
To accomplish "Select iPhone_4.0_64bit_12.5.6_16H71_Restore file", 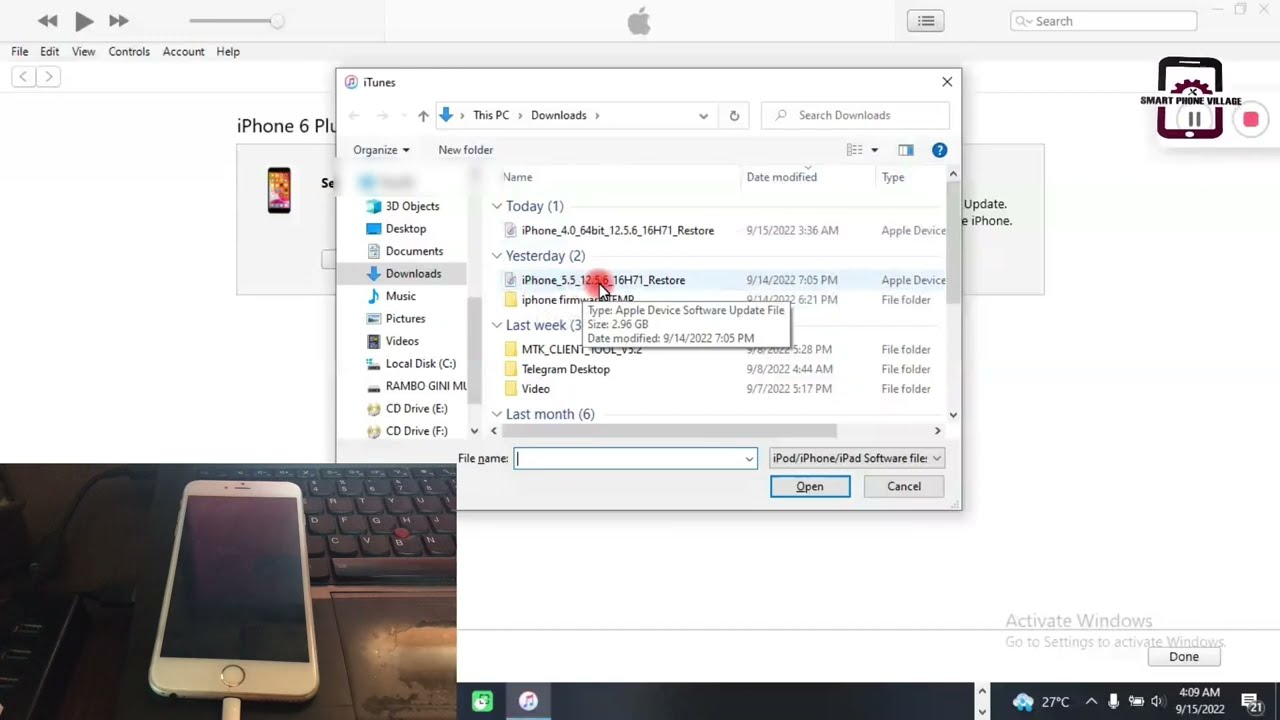I will pos(617,230).
